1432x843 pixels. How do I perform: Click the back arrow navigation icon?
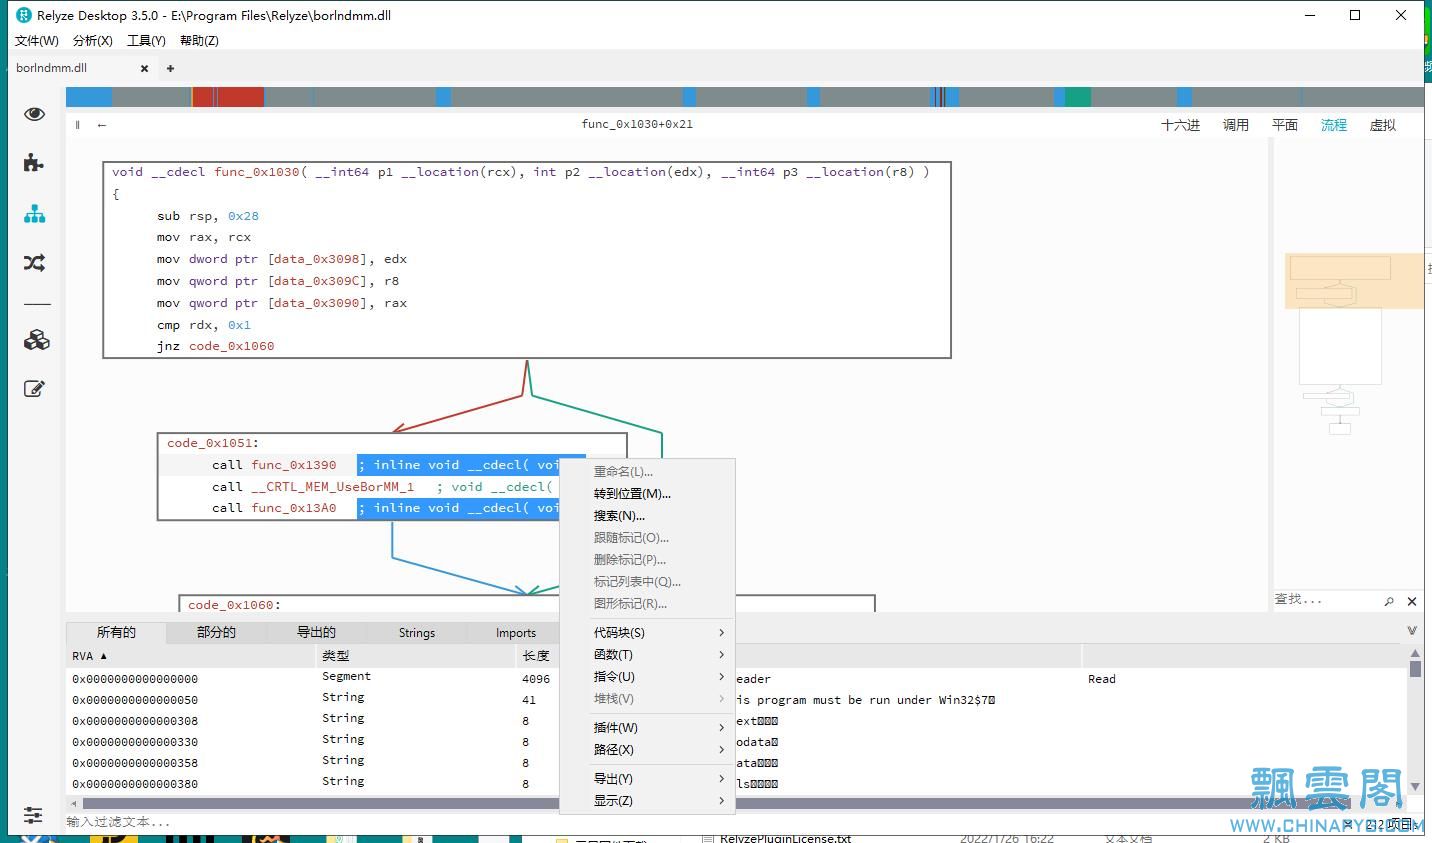click(102, 125)
